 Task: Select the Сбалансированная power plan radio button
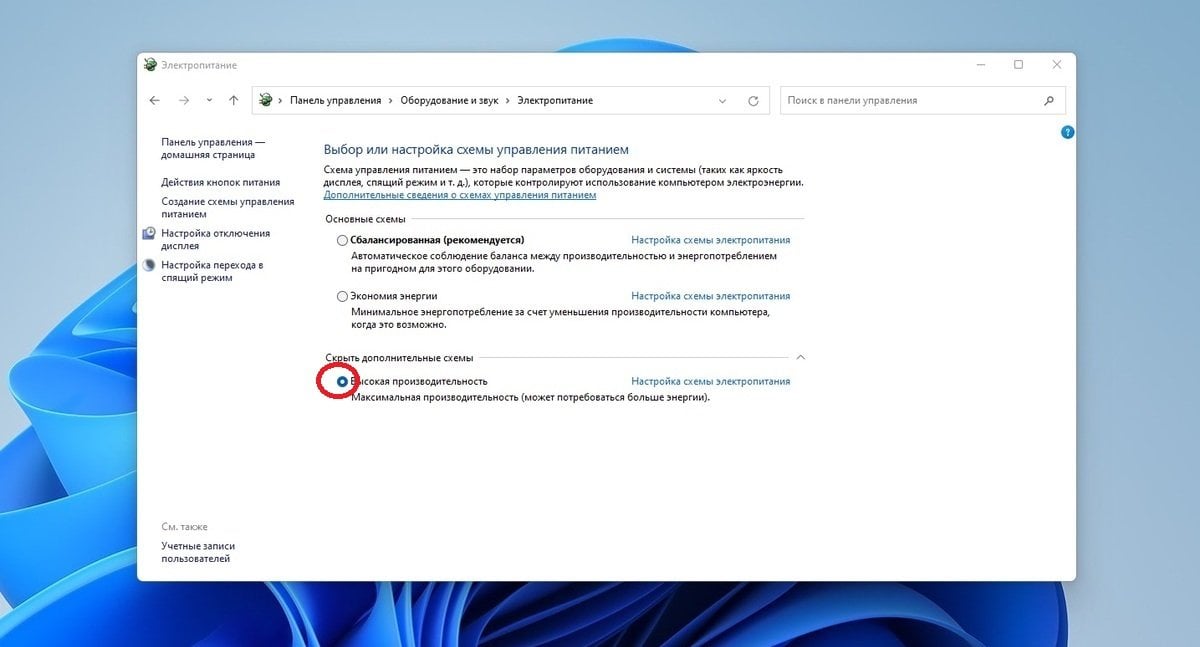[343, 240]
